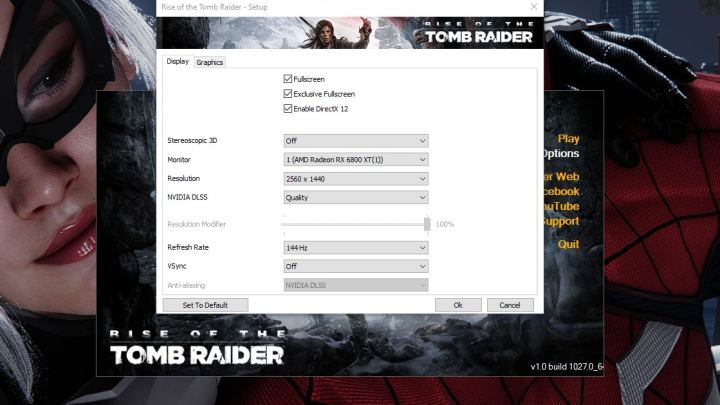Open the Stereoscopic 3D dropdown
This screenshot has width=720, height=405.
(356, 141)
